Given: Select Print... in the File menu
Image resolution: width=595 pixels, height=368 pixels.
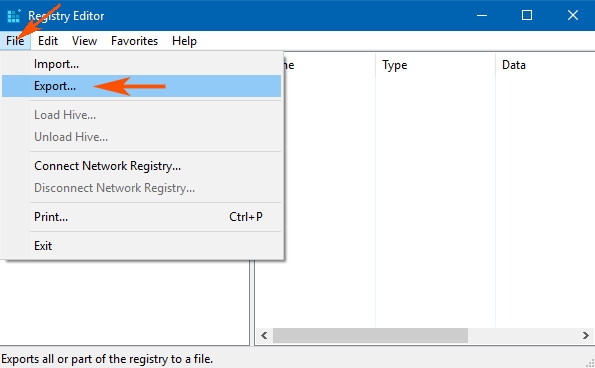Looking at the screenshot, I should pos(141,217).
